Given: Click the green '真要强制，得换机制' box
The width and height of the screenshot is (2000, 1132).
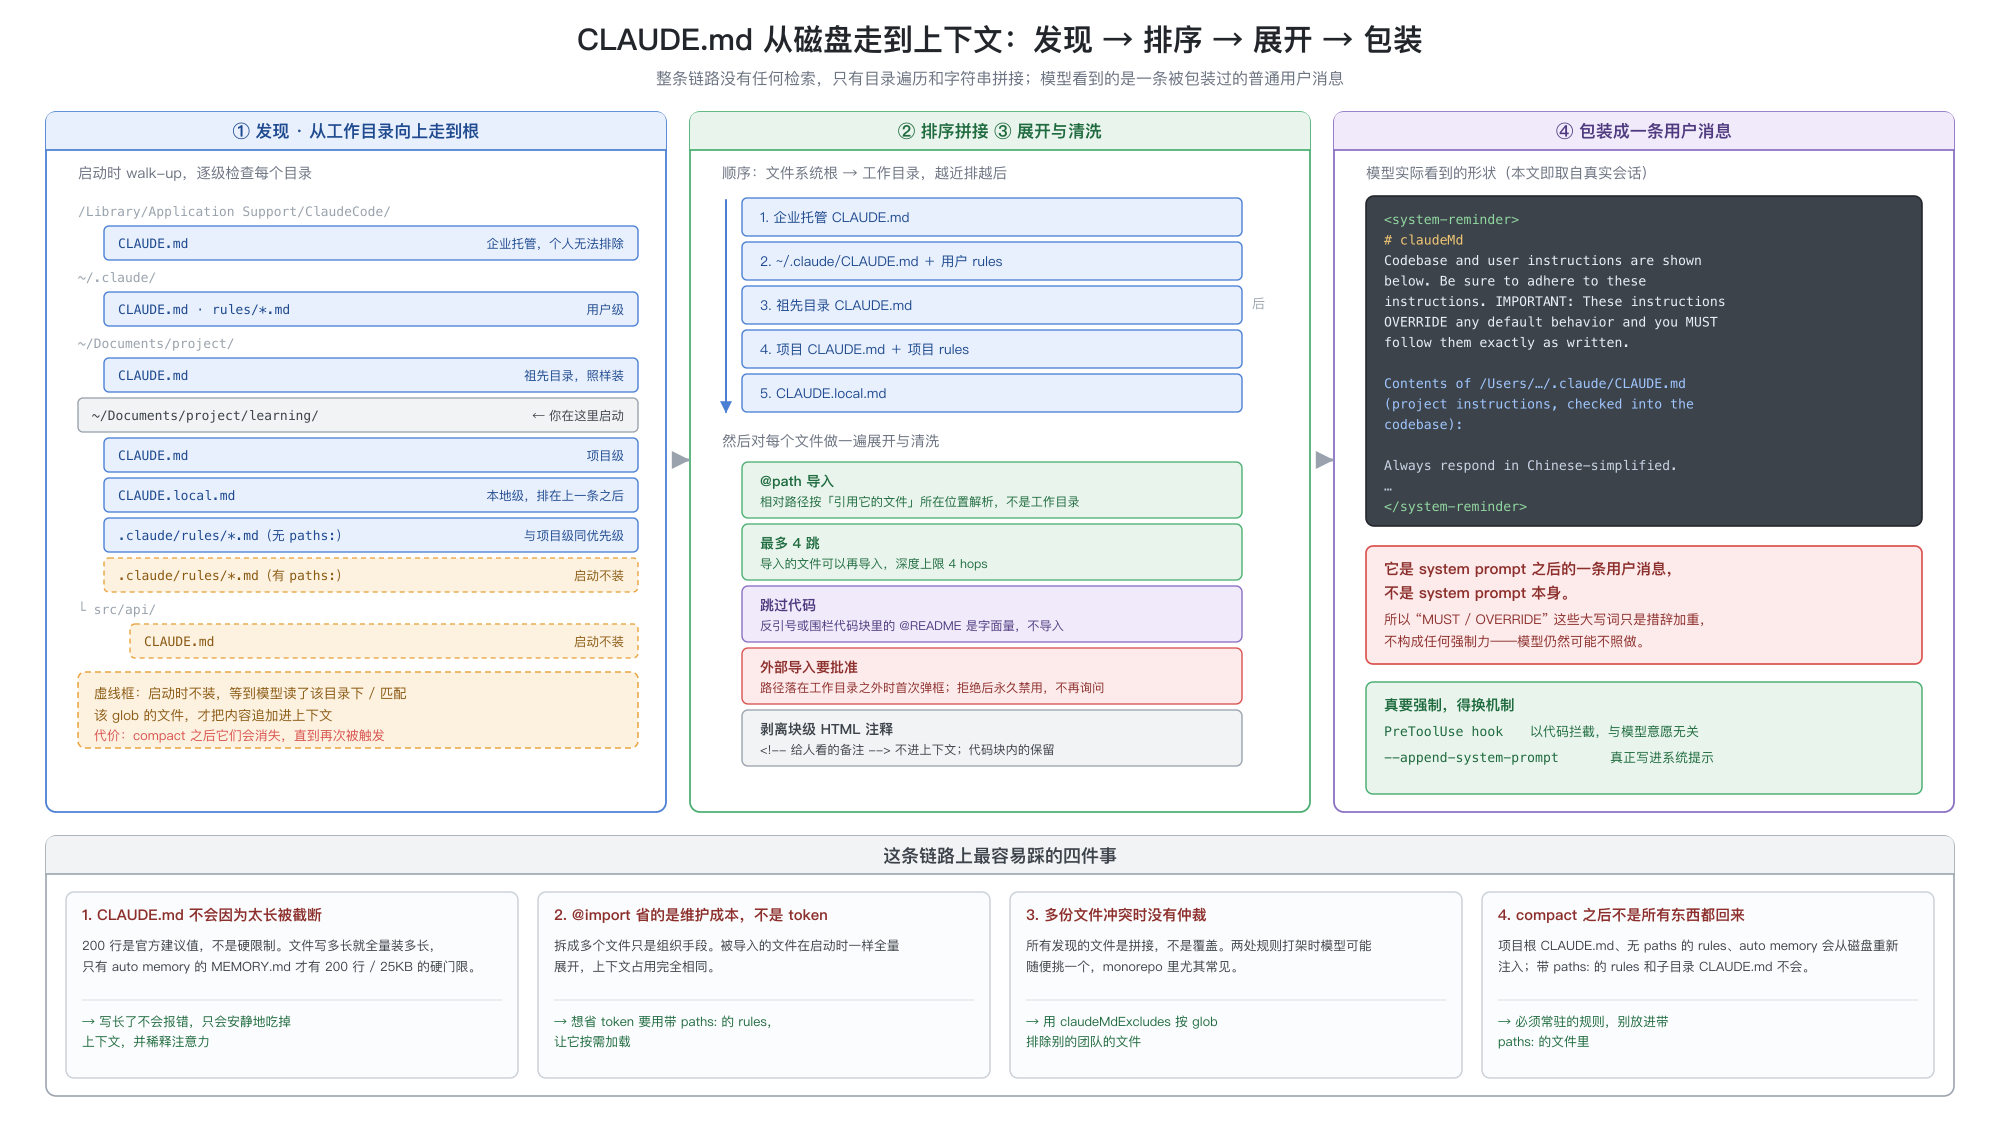Looking at the screenshot, I should [x=1644, y=738].
